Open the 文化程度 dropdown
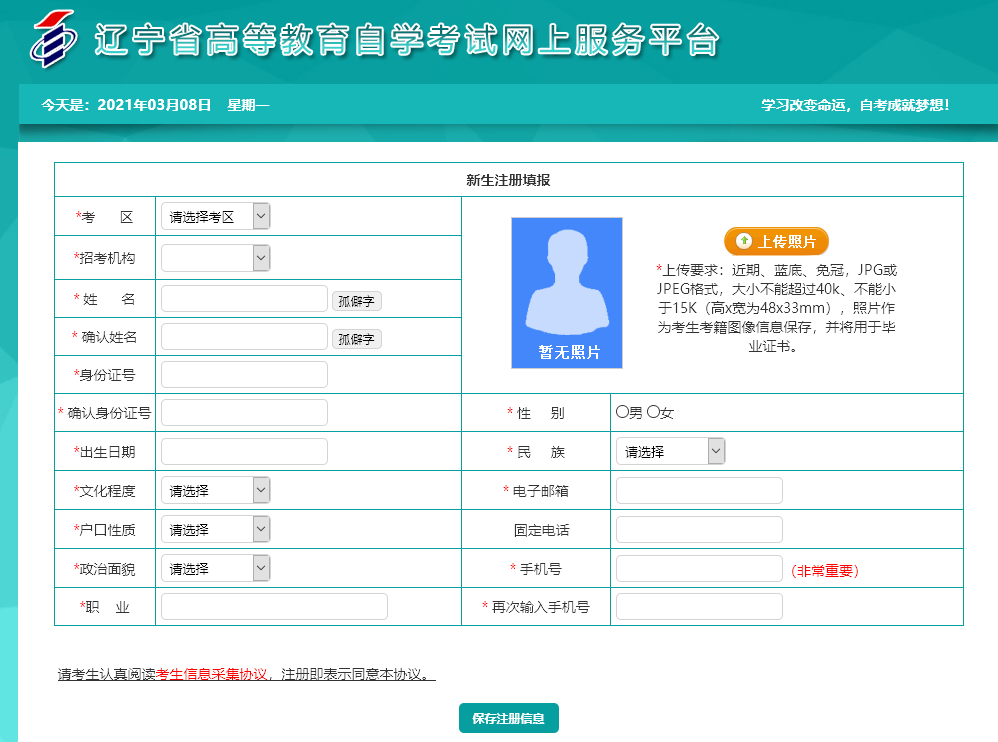998x742 pixels. pyautogui.click(x=215, y=490)
